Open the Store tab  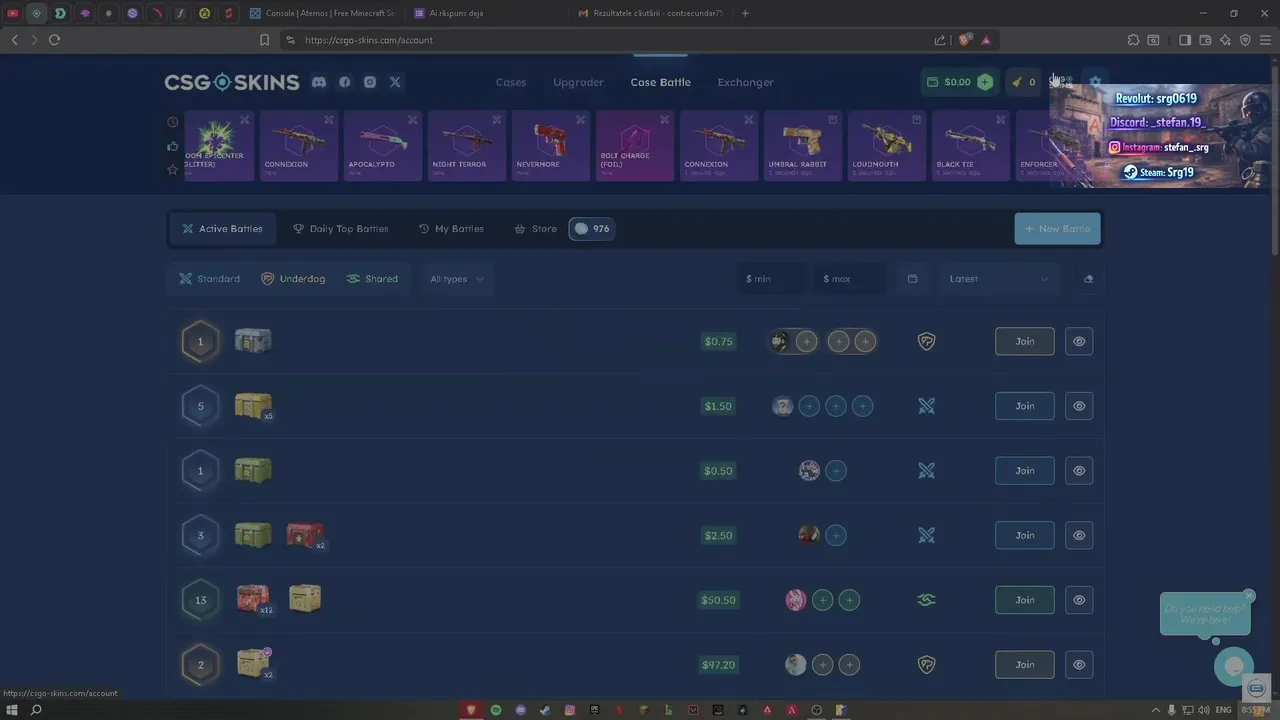[535, 229]
